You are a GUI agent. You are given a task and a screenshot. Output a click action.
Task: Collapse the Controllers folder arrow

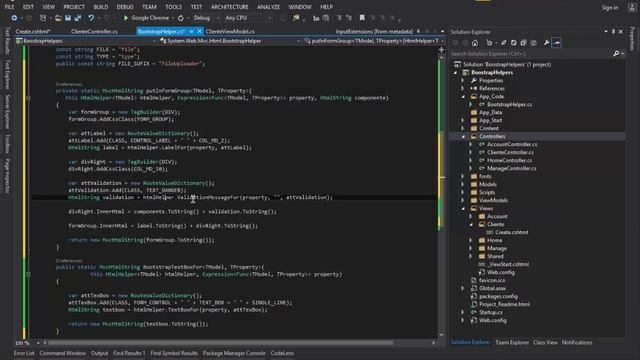463,136
